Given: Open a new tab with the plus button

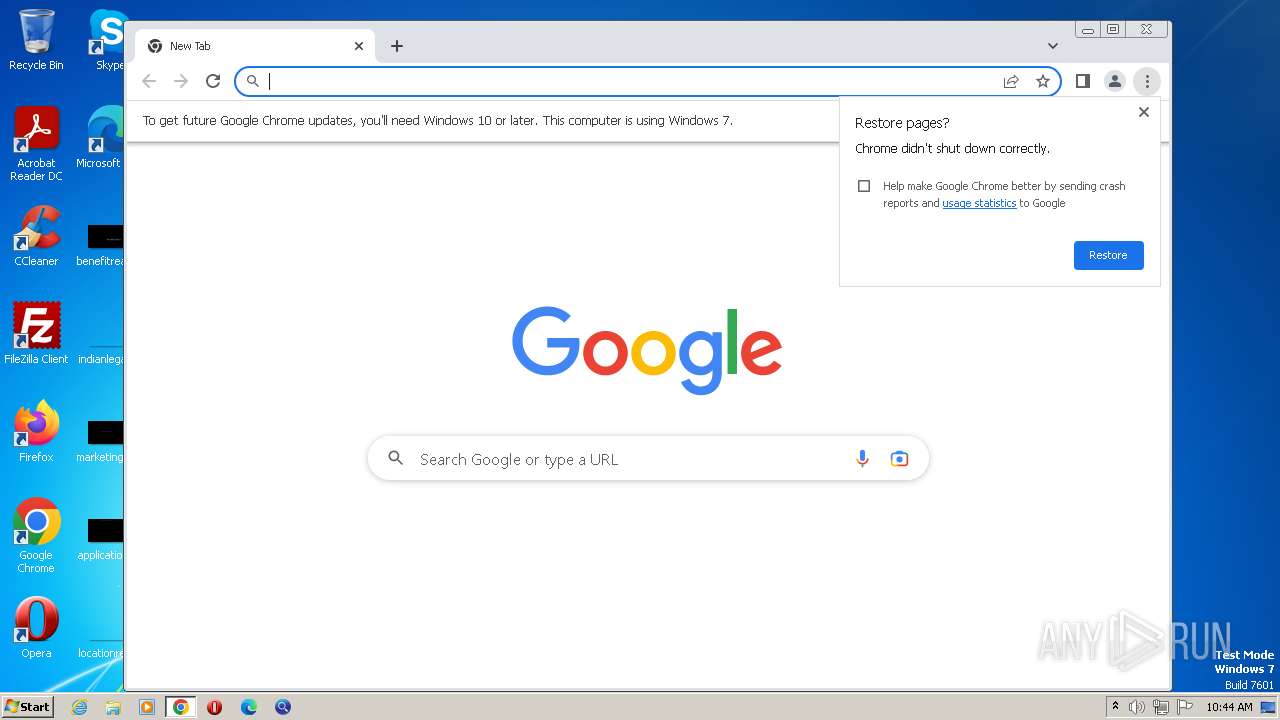Looking at the screenshot, I should click(397, 46).
